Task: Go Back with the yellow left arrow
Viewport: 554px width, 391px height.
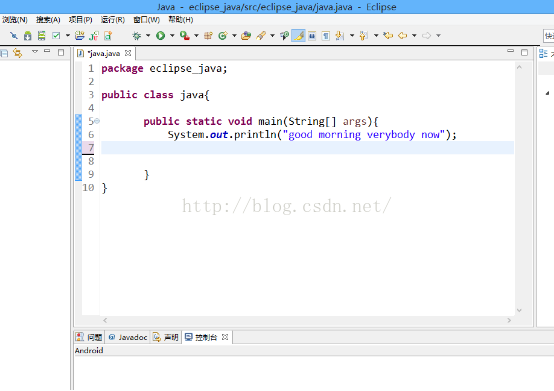Action: coord(403,36)
